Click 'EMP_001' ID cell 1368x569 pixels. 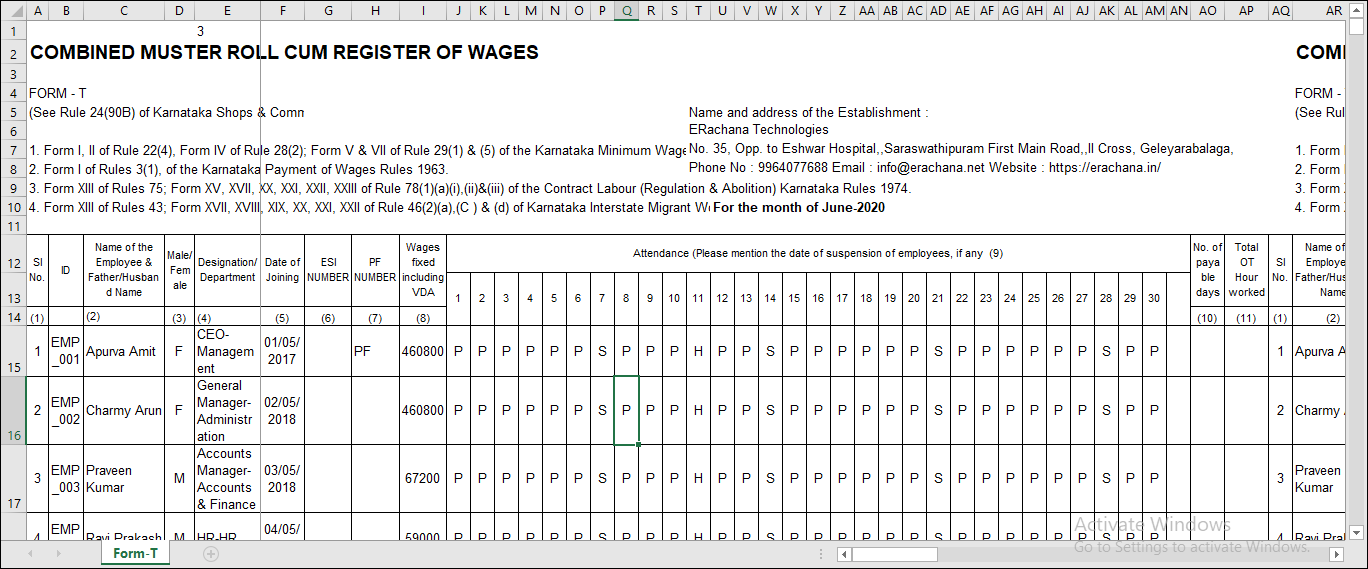coord(66,351)
